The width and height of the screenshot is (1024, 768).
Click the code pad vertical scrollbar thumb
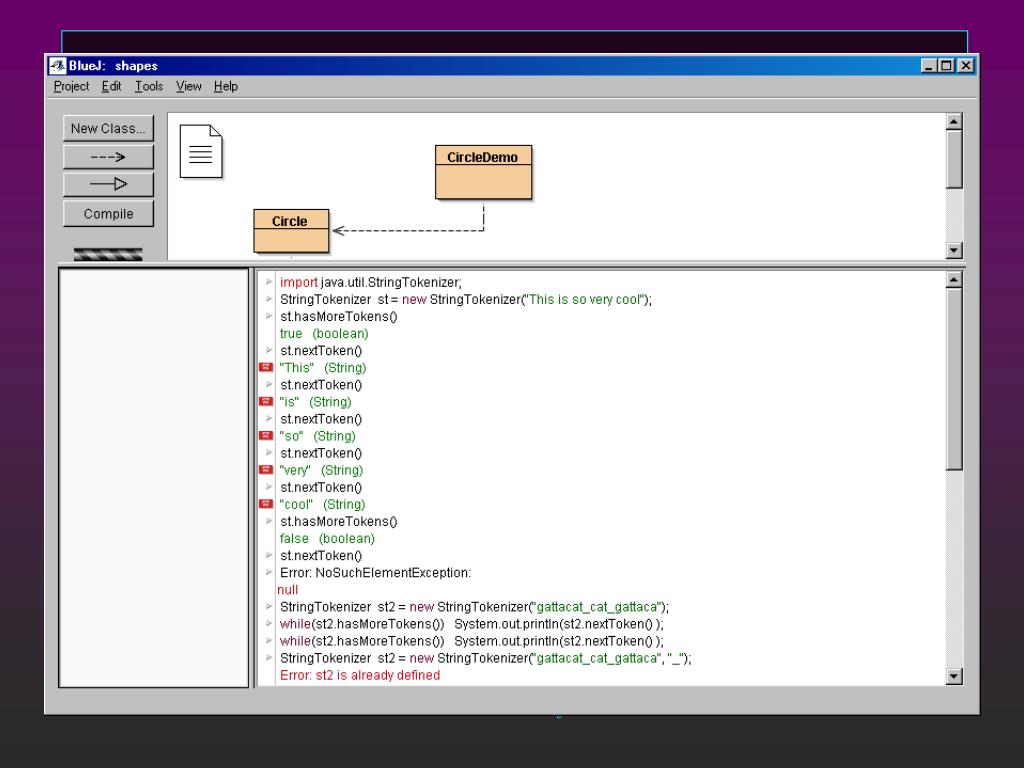[x=954, y=379]
